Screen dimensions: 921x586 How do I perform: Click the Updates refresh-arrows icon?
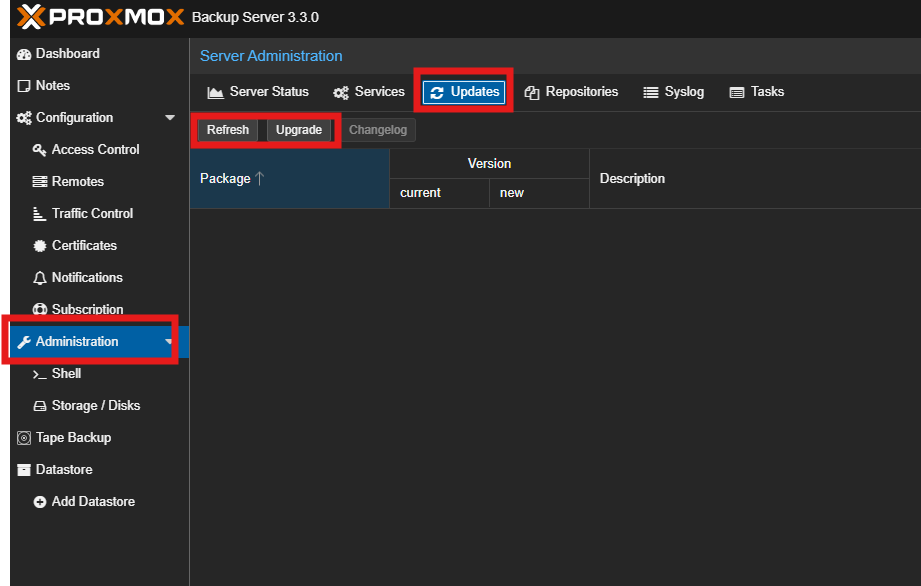(x=437, y=92)
